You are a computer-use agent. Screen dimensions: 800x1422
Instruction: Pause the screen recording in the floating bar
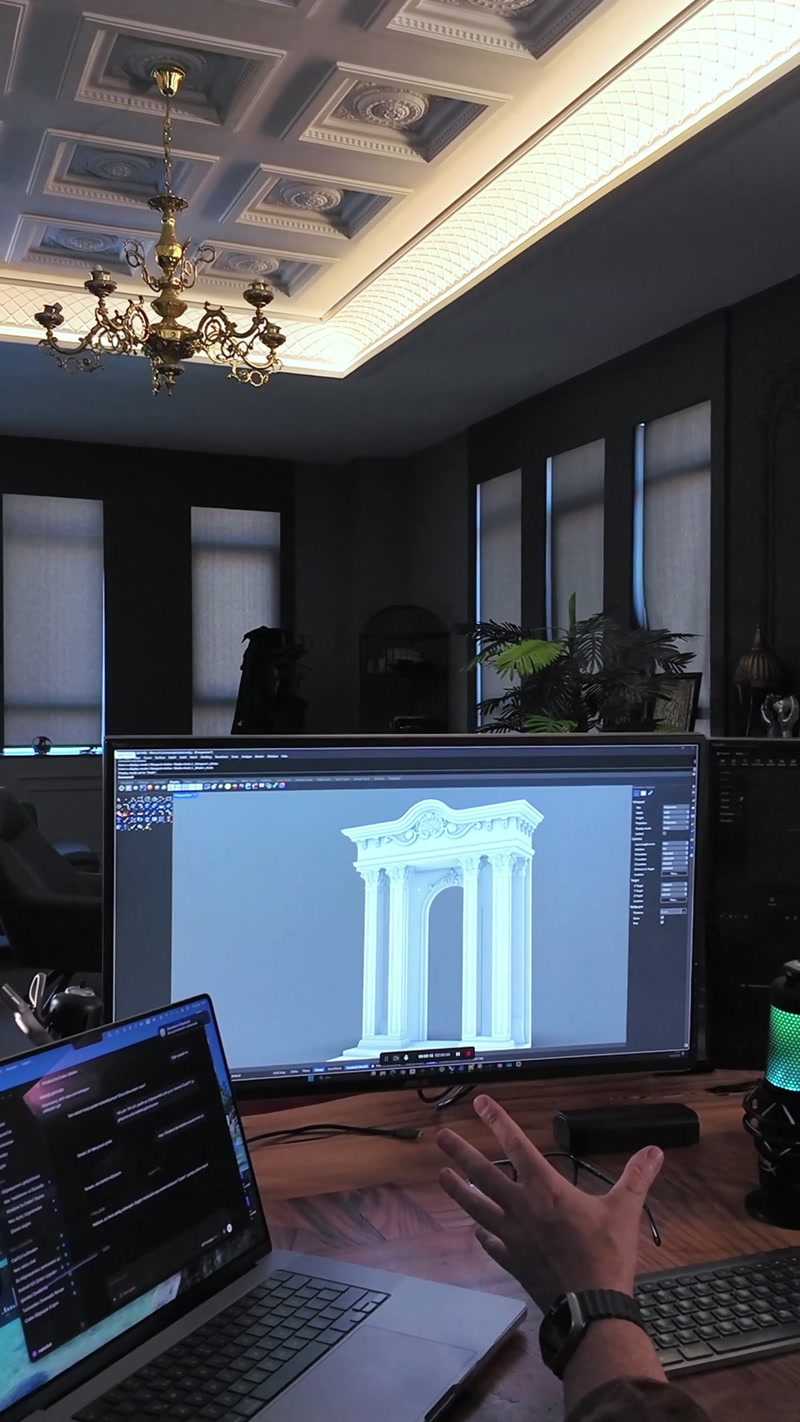pos(386,1059)
